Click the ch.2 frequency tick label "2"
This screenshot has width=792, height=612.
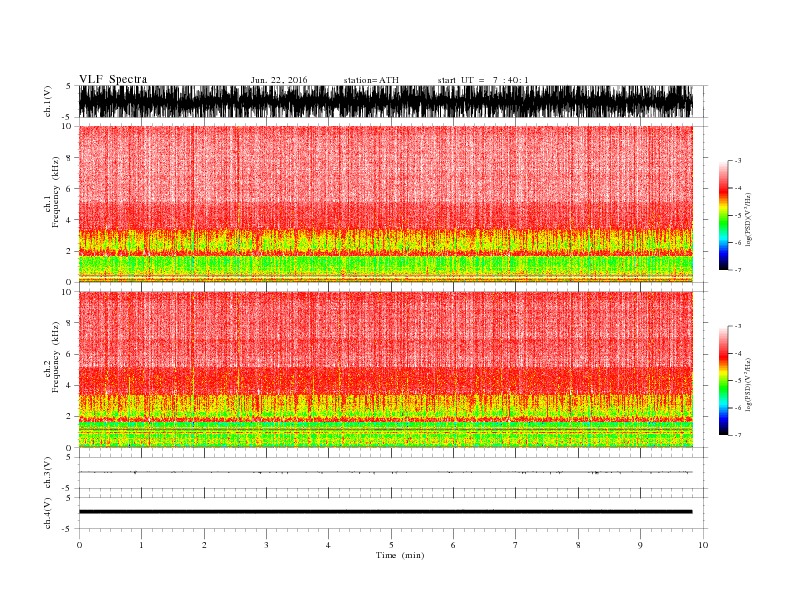[x=69, y=417]
